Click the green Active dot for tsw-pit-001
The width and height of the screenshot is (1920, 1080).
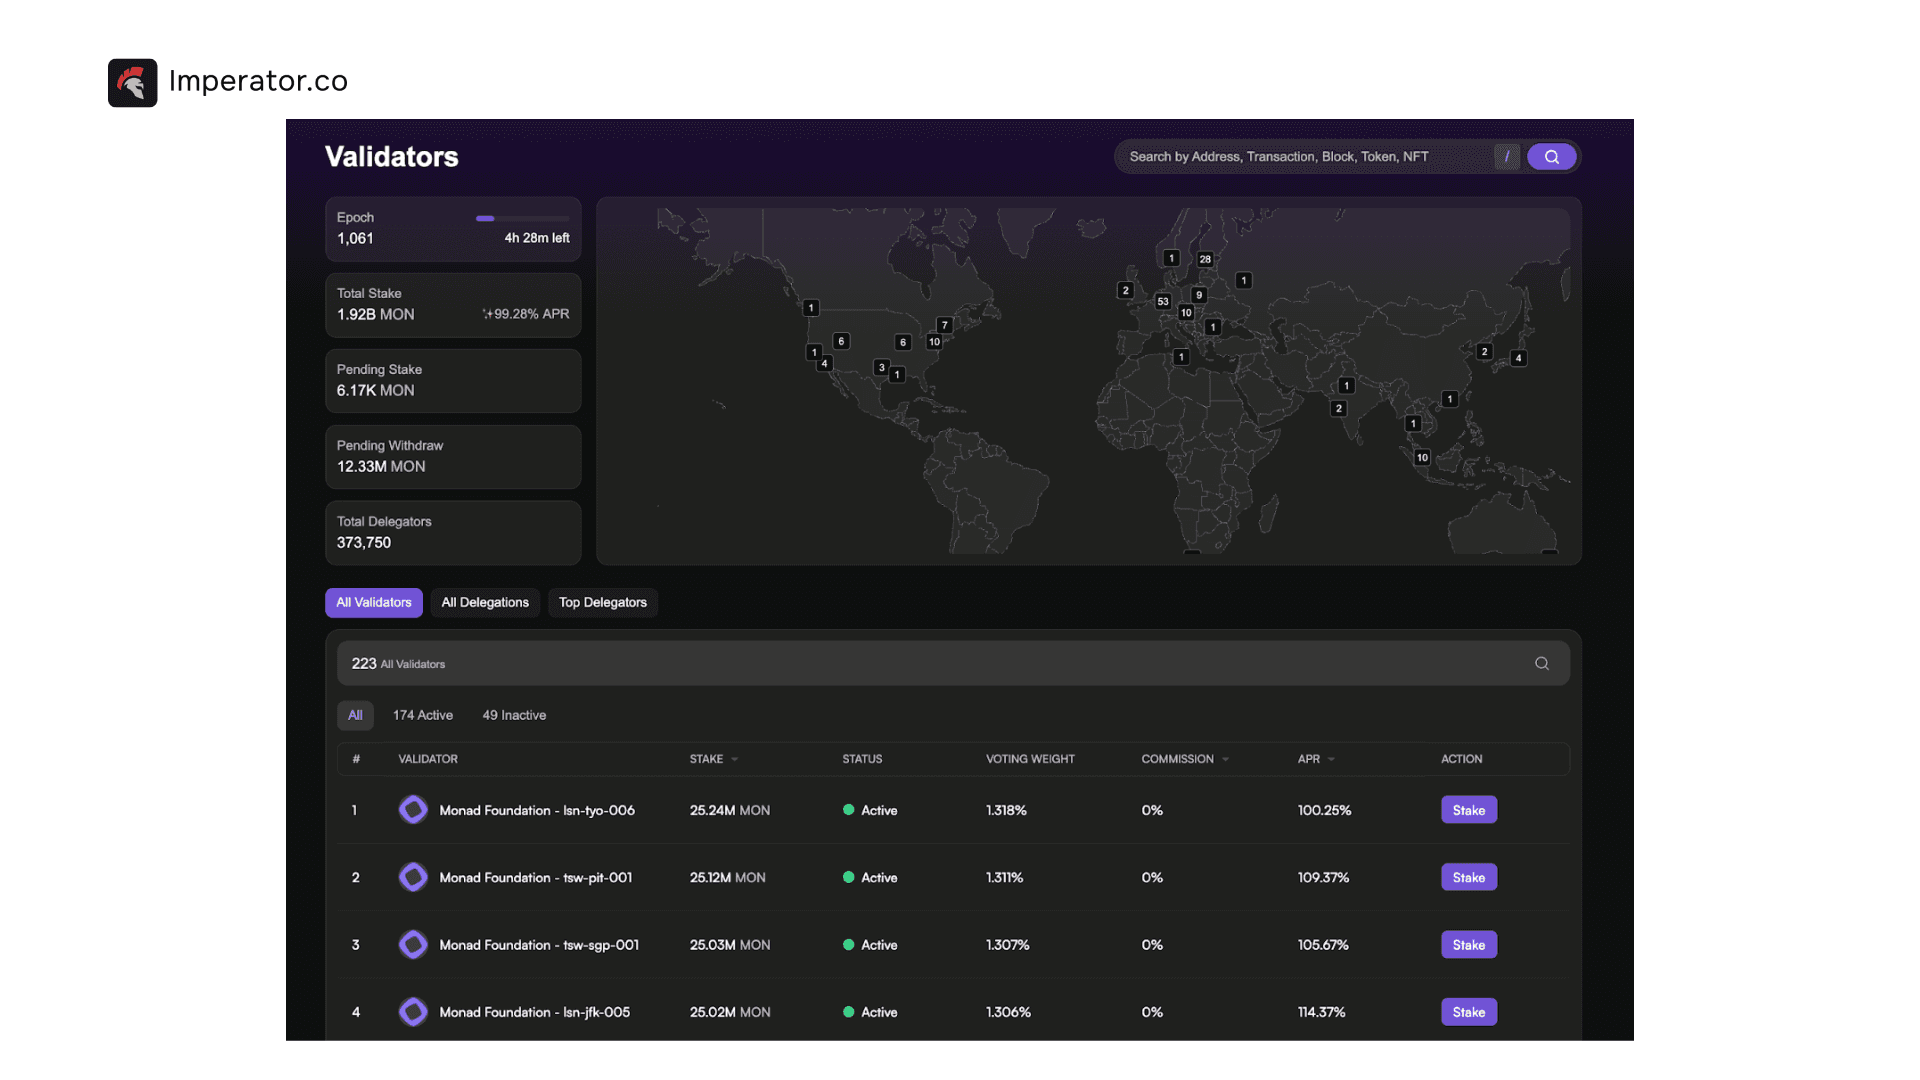click(x=849, y=877)
